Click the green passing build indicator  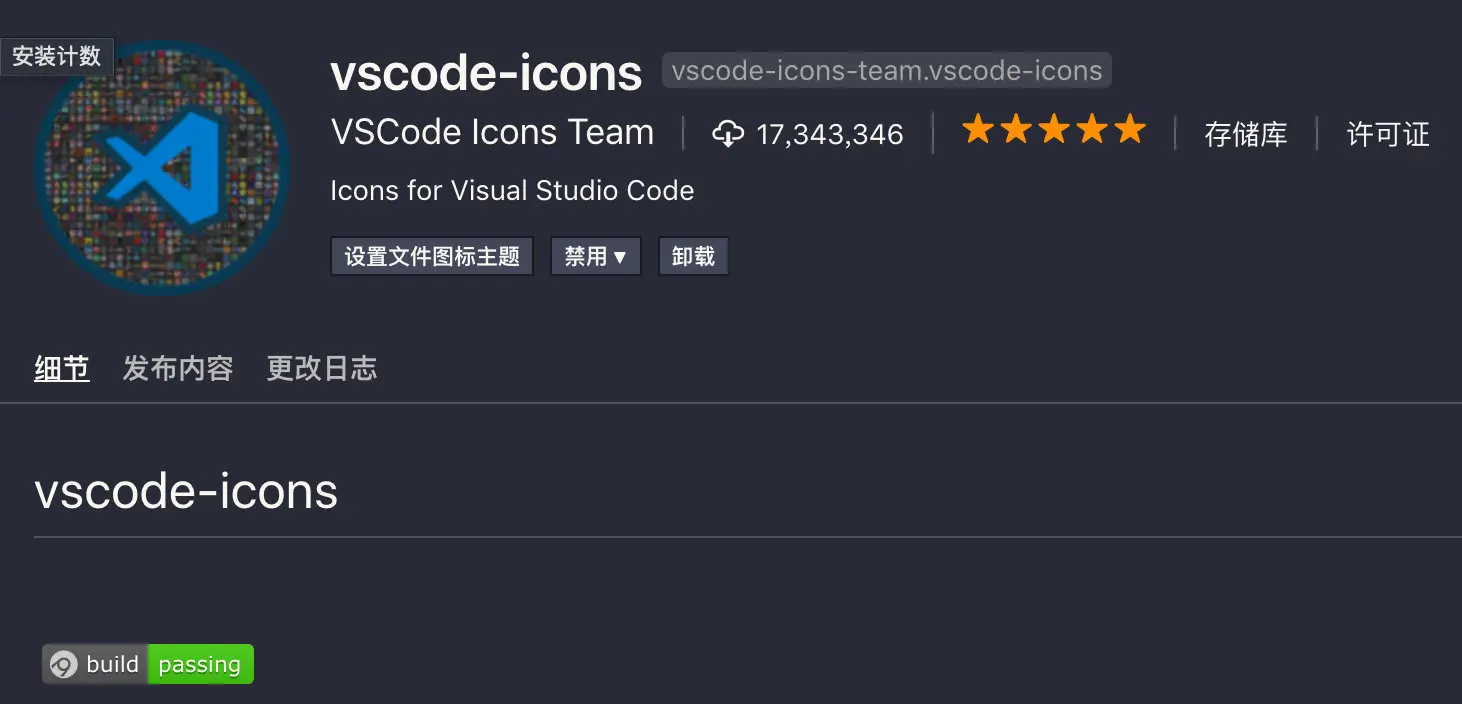200,663
